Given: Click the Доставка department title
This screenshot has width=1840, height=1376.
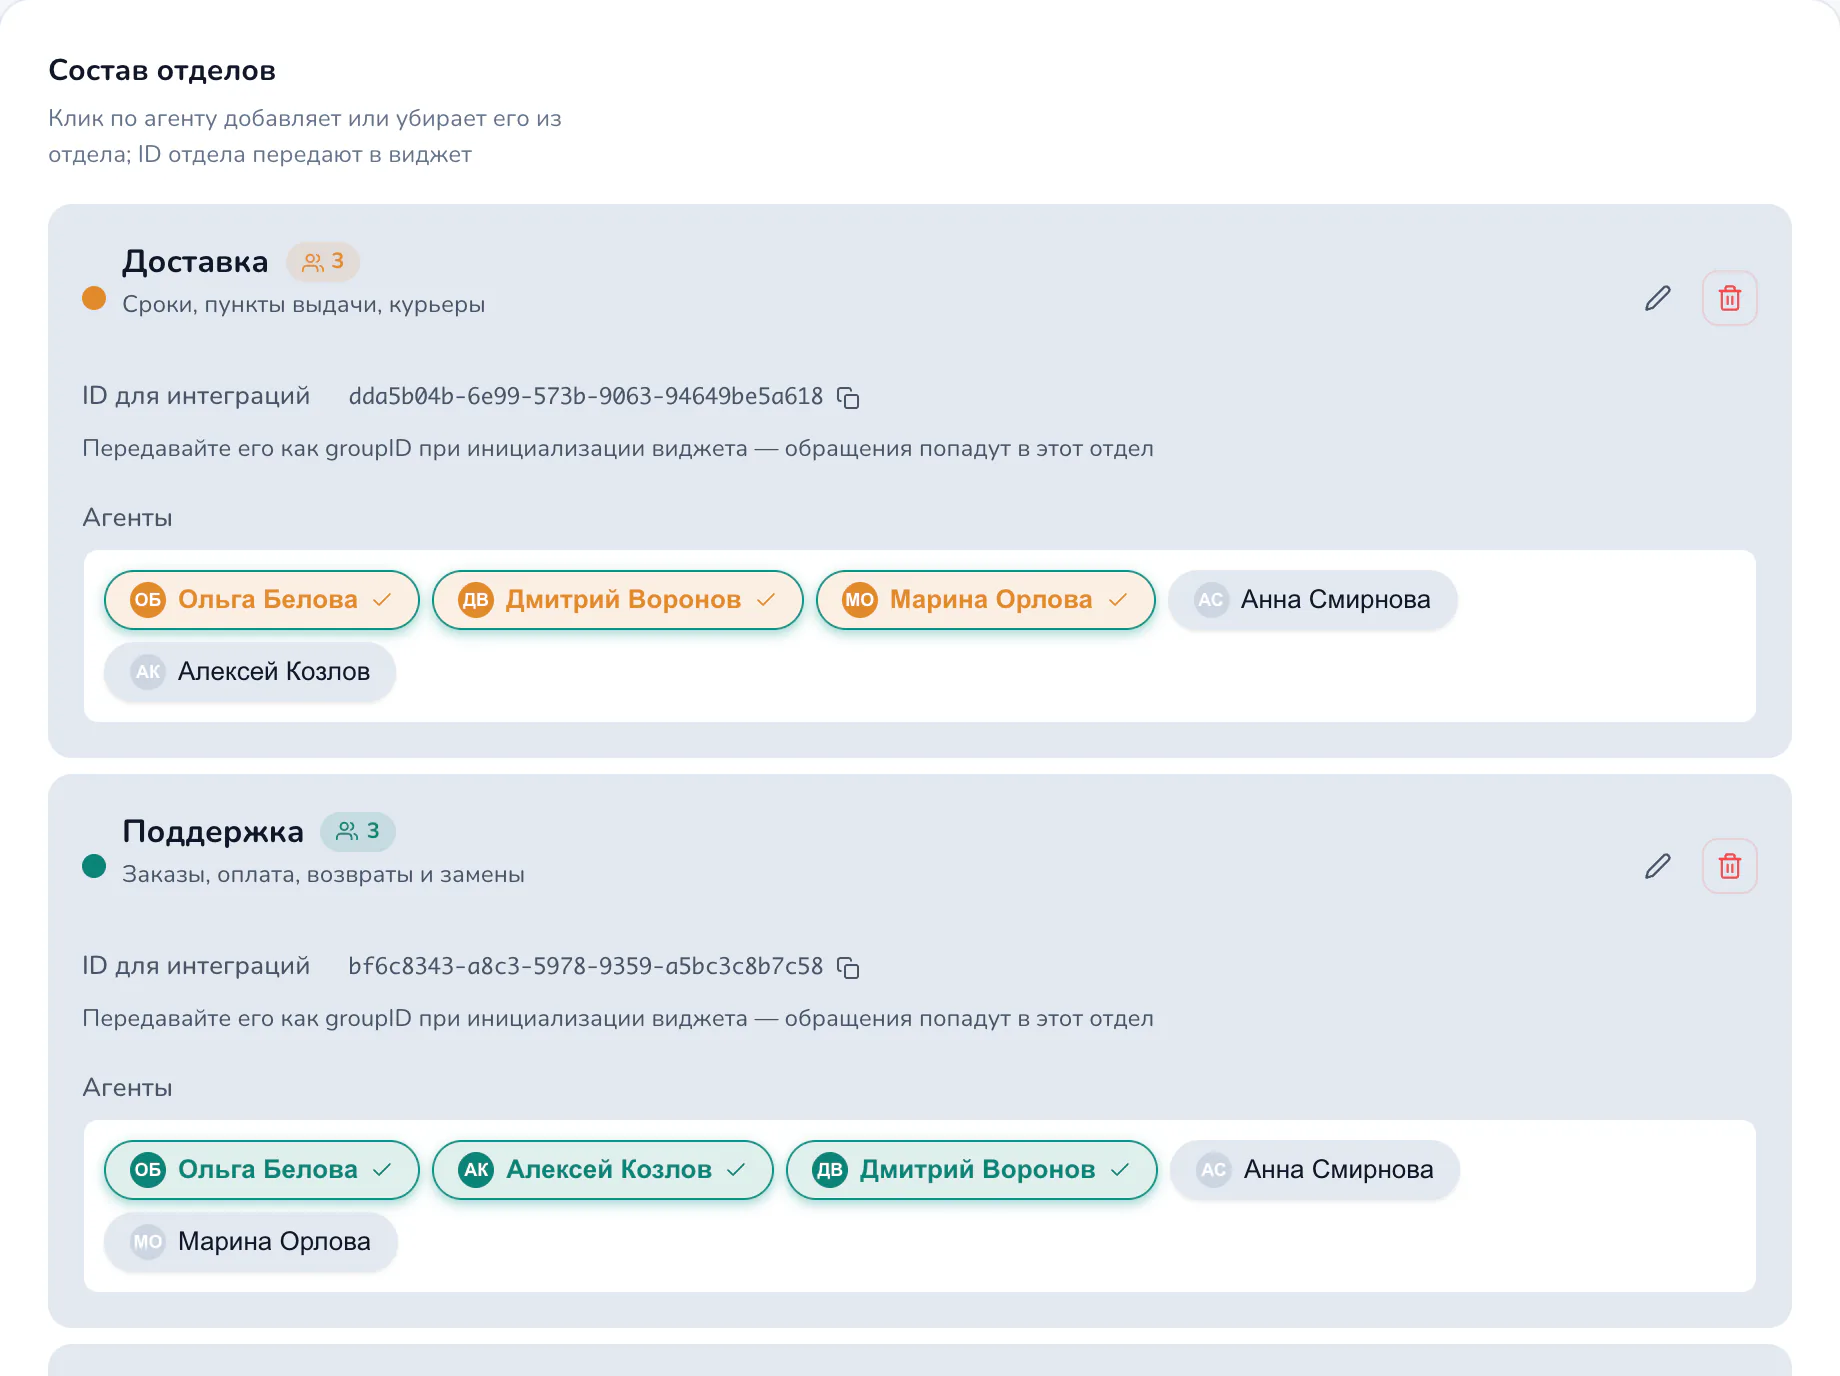Looking at the screenshot, I should click(195, 262).
